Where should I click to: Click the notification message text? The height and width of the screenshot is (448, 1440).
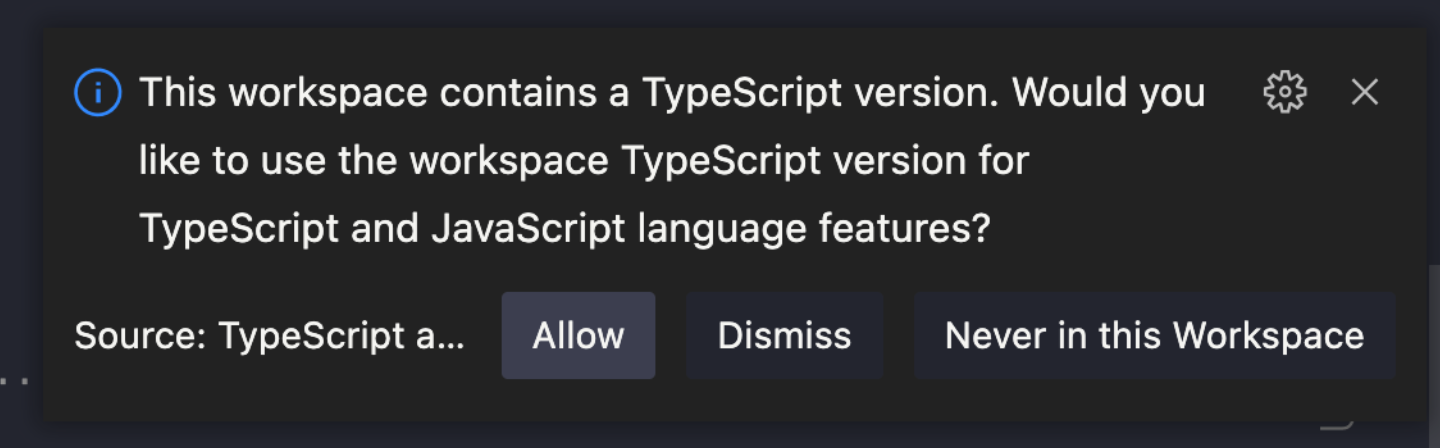[x=672, y=161]
